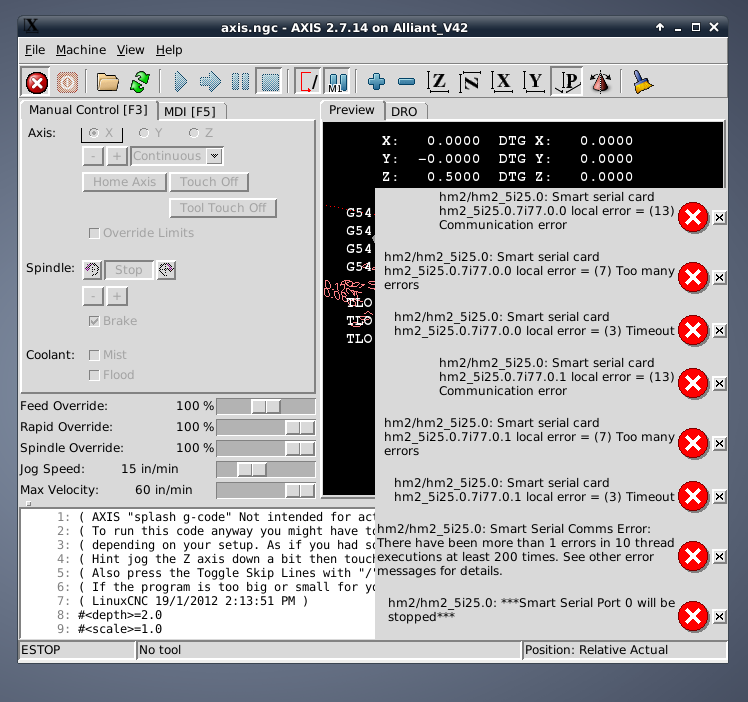
Task: Open a G-code file with folder icon
Action: [107, 82]
